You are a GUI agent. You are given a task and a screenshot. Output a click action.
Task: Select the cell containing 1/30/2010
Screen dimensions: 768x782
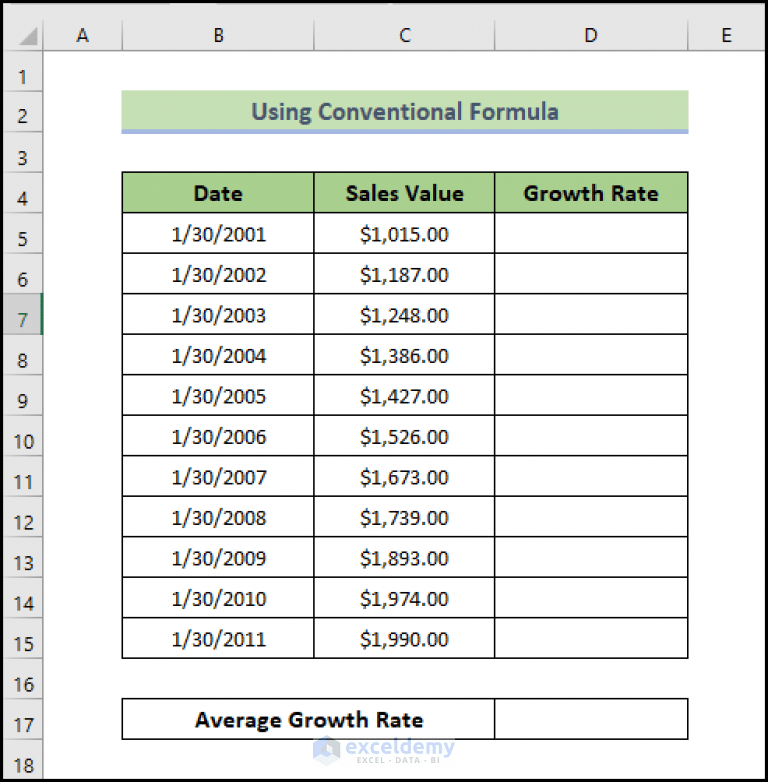pyautogui.click(x=218, y=597)
